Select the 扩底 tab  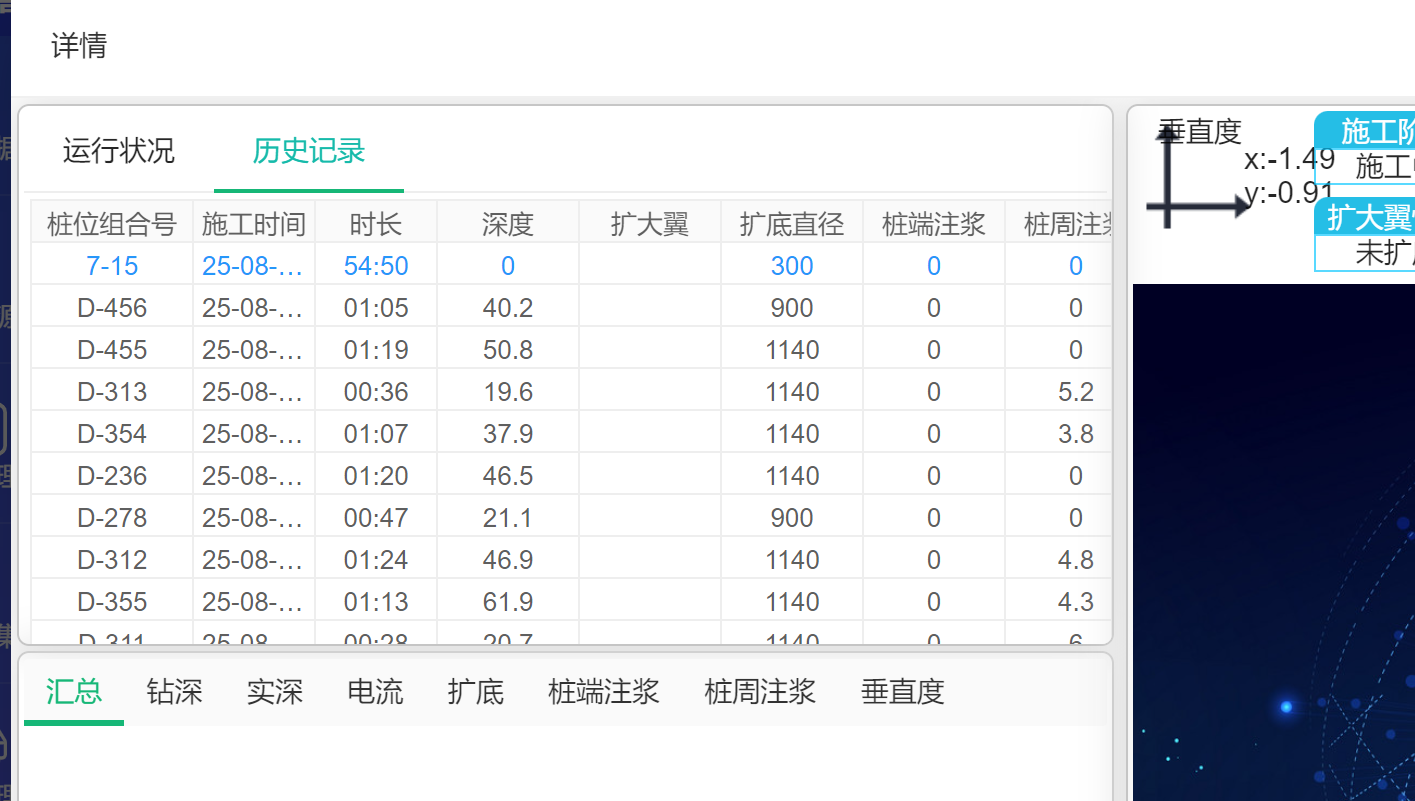(475, 691)
